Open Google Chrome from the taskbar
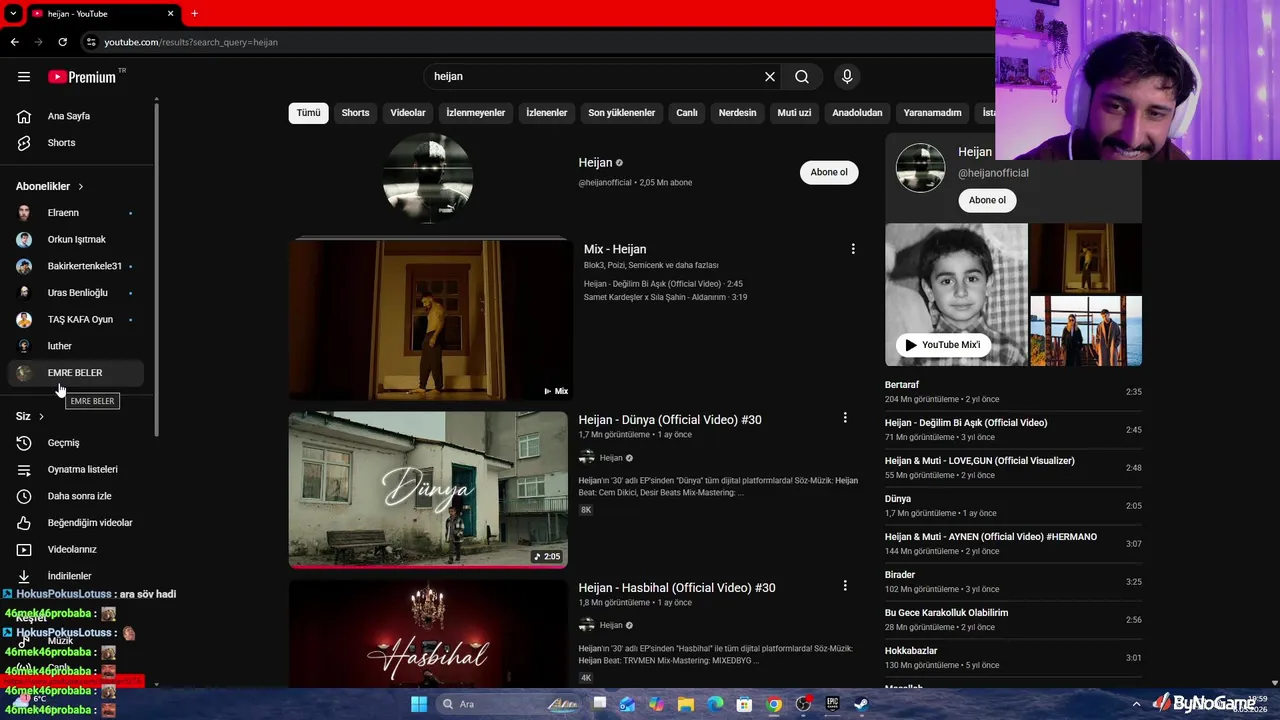This screenshot has height=720, width=1280. (774, 704)
